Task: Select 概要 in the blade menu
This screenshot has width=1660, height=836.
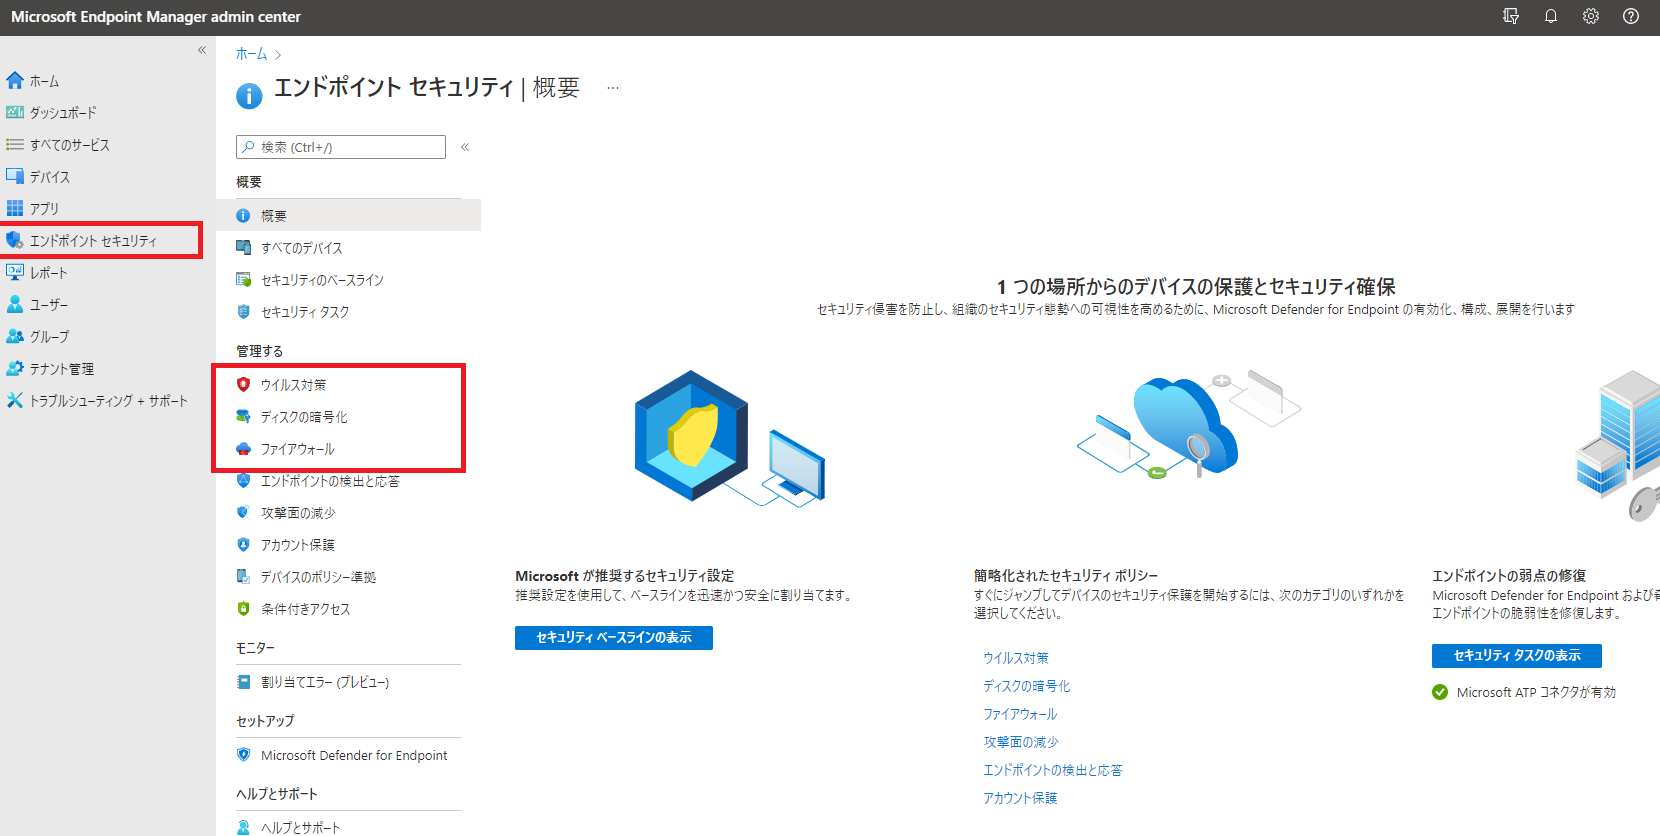Action: (x=348, y=215)
